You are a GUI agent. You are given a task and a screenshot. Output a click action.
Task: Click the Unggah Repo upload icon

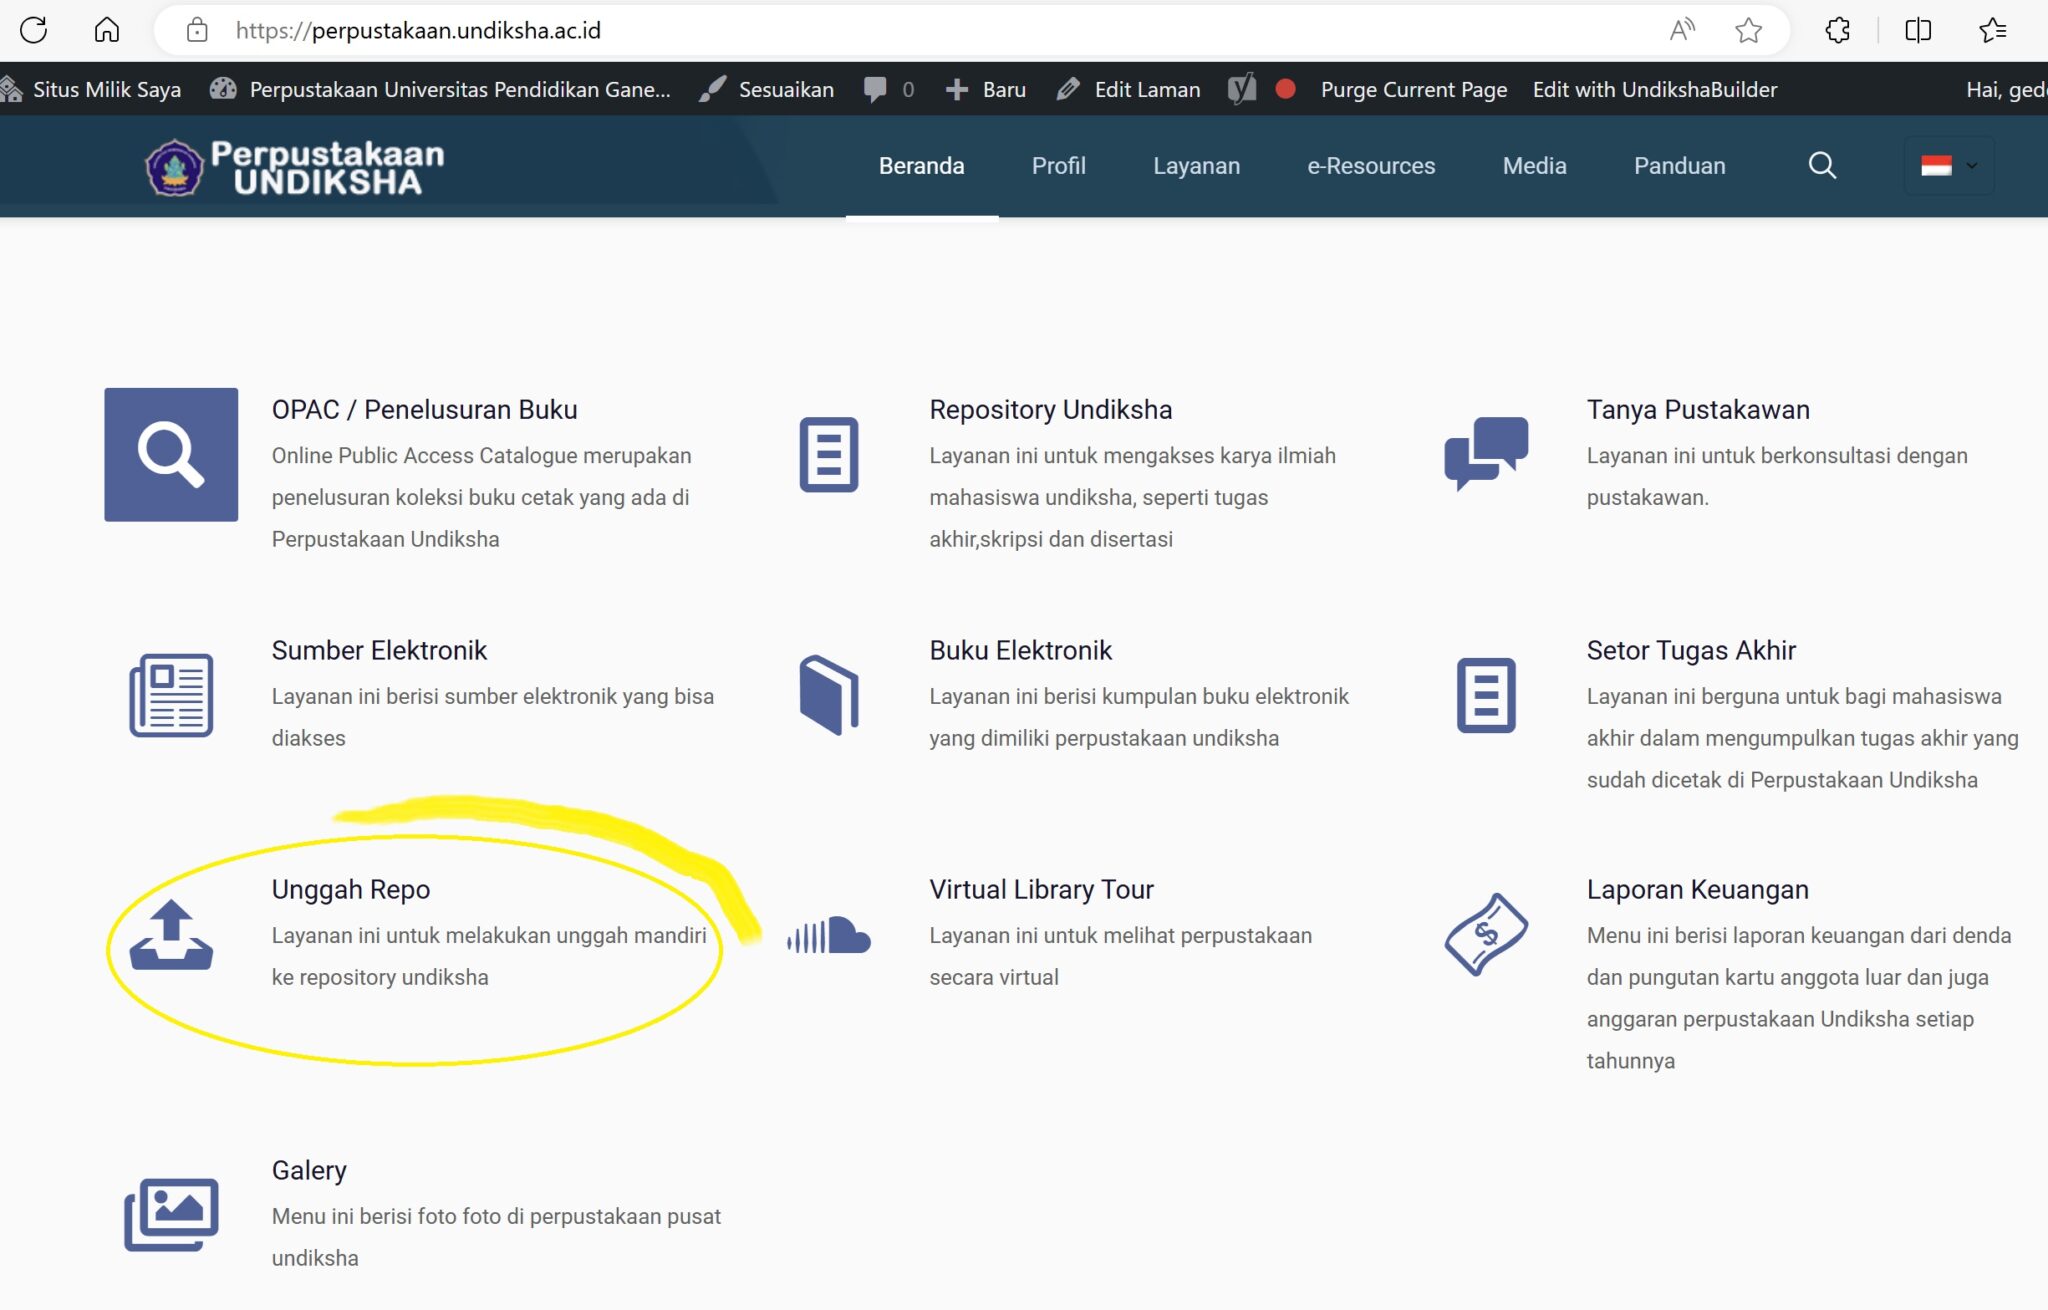tap(171, 935)
